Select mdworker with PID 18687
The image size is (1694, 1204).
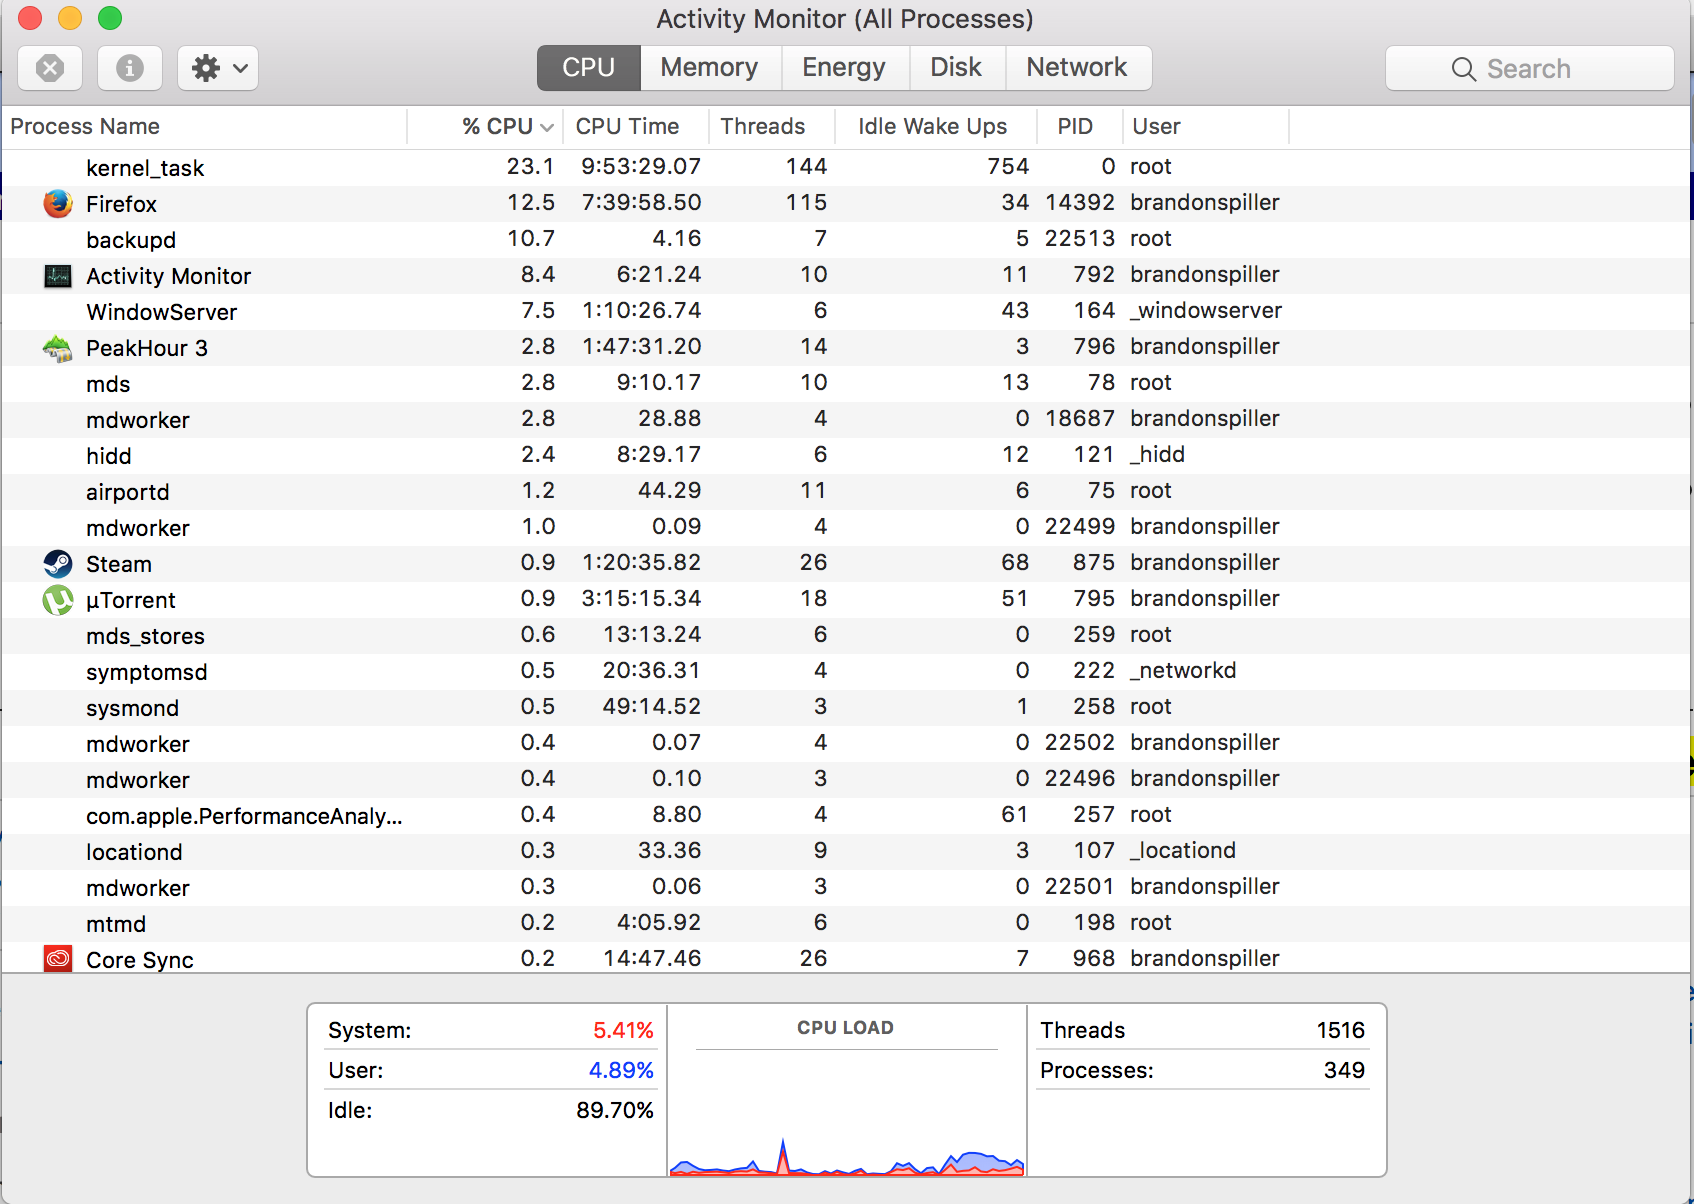click(x=846, y=419)
